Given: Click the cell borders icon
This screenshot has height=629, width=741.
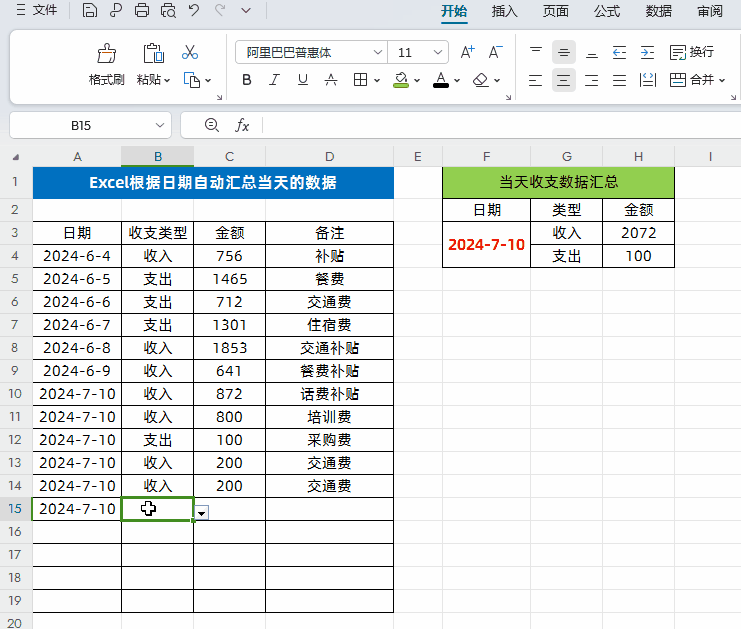Looking at the screenshot, I should point(360,80).
